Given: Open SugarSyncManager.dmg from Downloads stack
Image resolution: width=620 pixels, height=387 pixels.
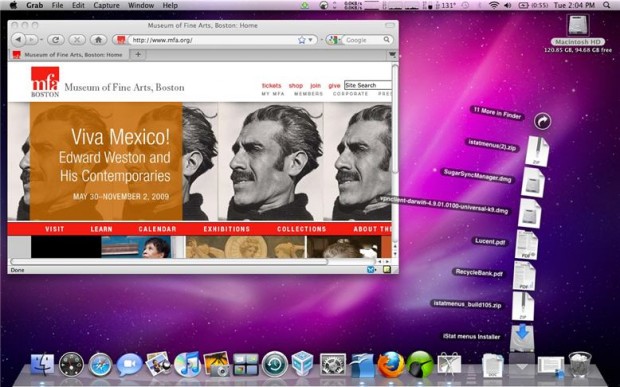Looking at the screenshot, I should (x=533, y=182).
